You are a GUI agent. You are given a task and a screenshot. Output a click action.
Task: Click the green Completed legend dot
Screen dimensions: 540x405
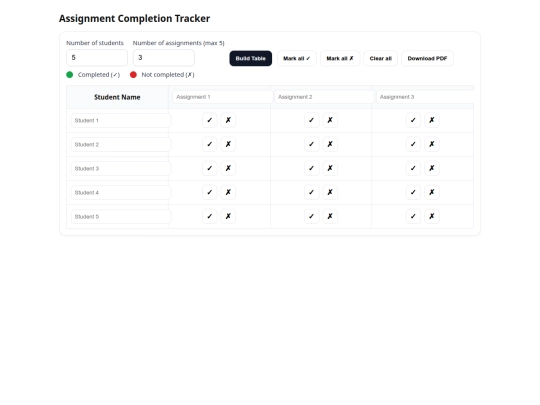[x=70, y=75]
